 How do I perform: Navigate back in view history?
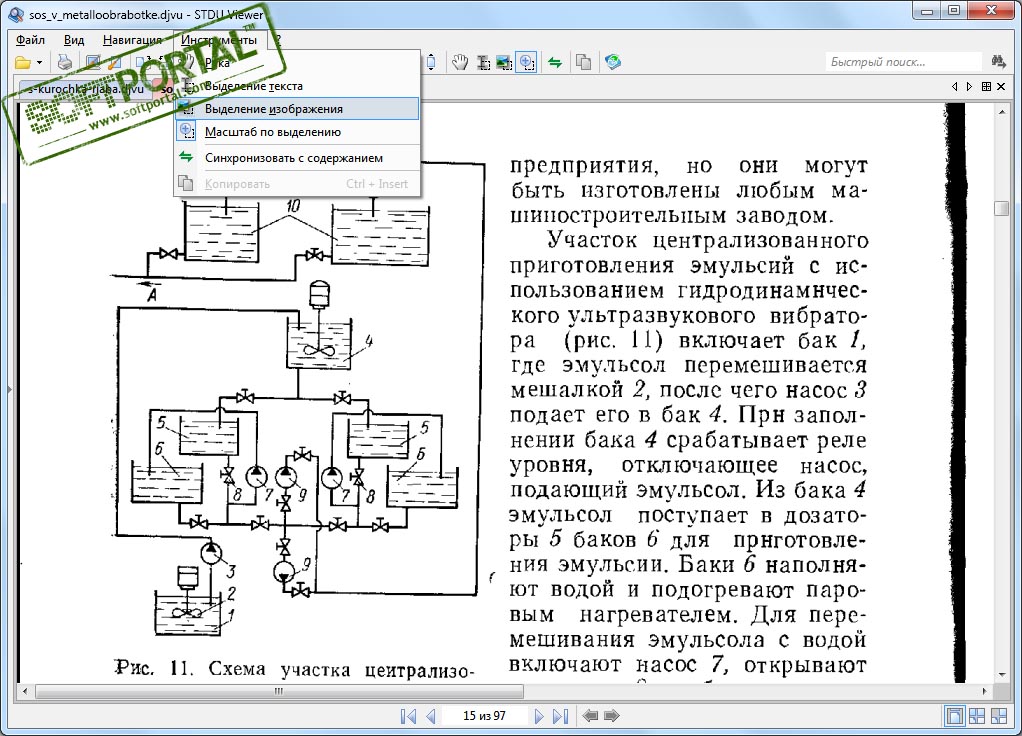coord(590,716)
